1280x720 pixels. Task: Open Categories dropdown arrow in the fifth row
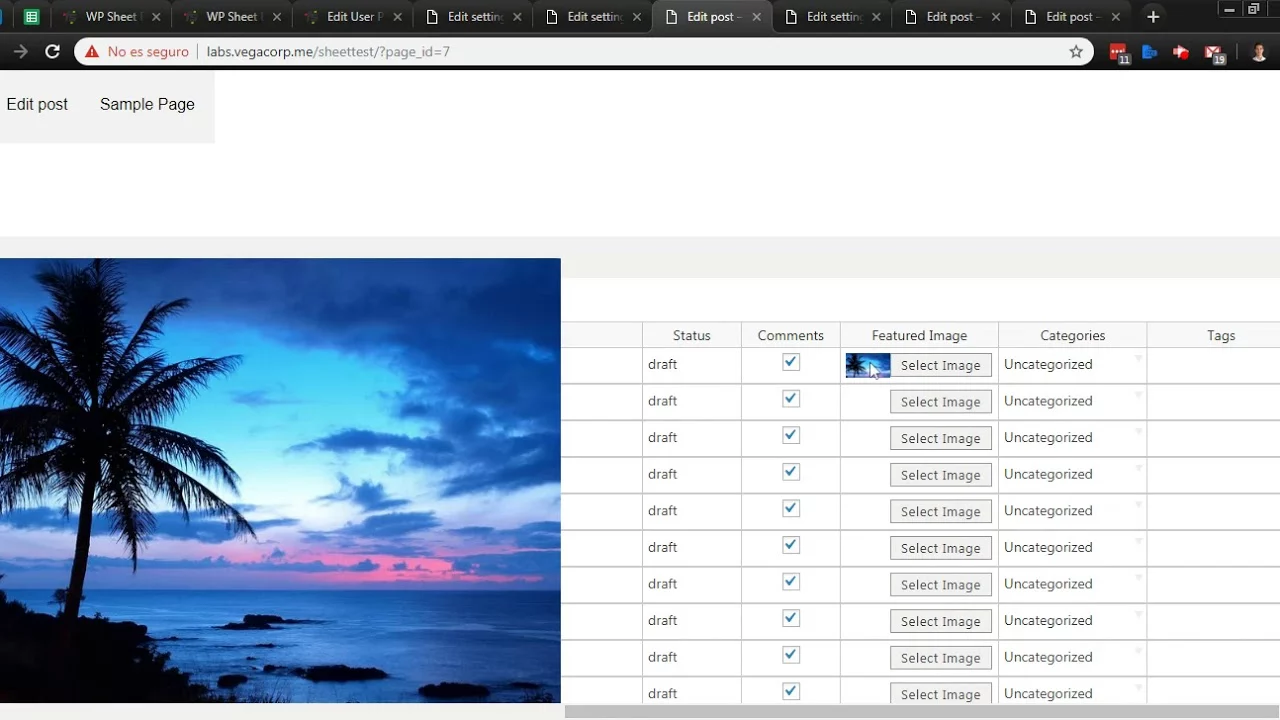pyautogui.click(x=1138, y=504)
